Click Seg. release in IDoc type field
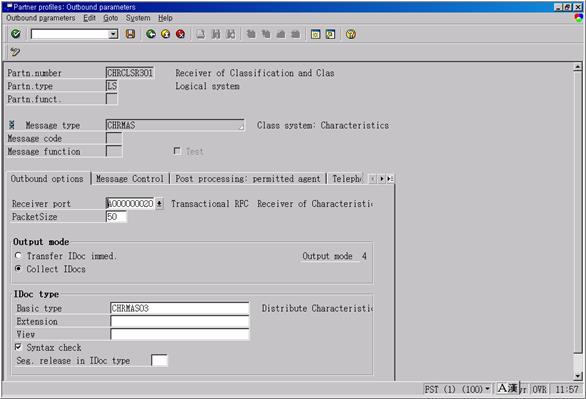The image size is (586, 399). pyautogui.click(x=159, y=361)
